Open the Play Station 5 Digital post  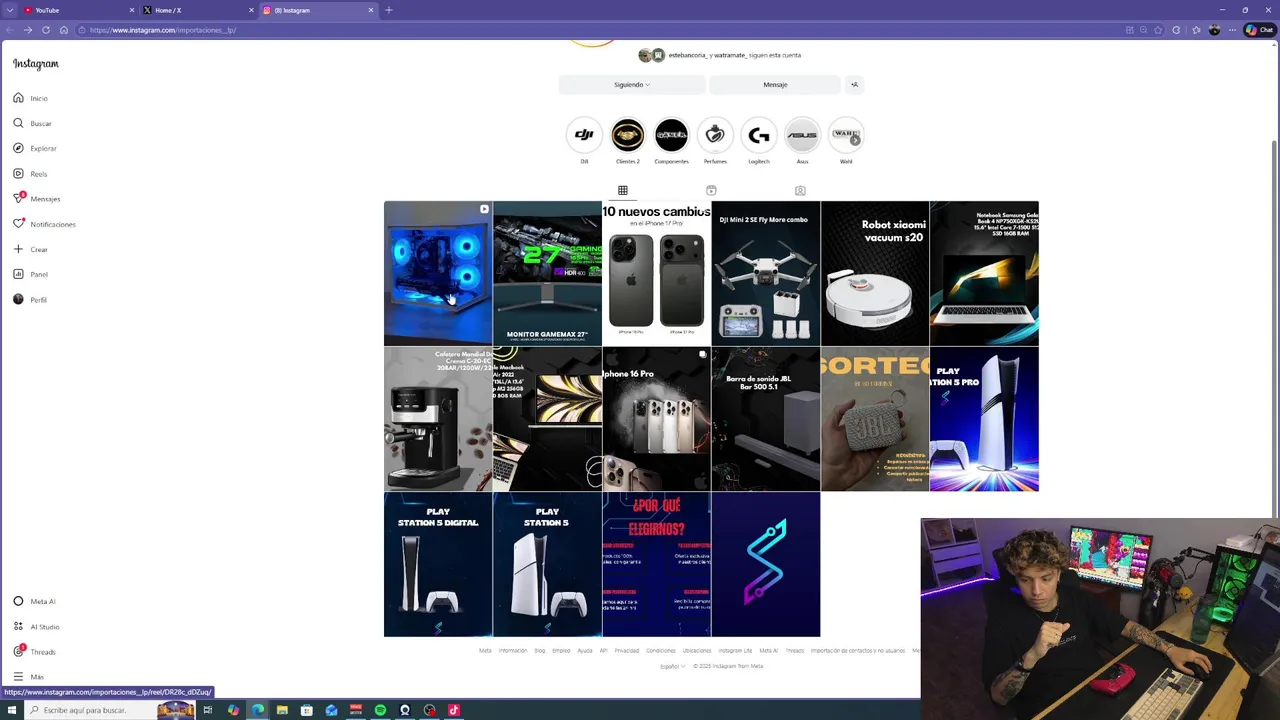(x=438, y=564)
